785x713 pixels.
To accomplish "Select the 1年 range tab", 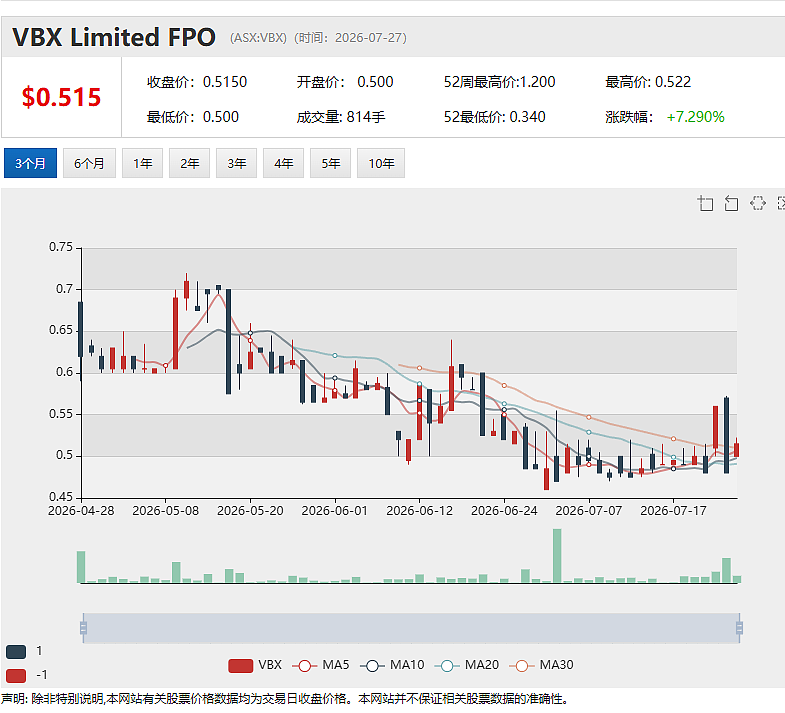I will [x=143, y=163].
